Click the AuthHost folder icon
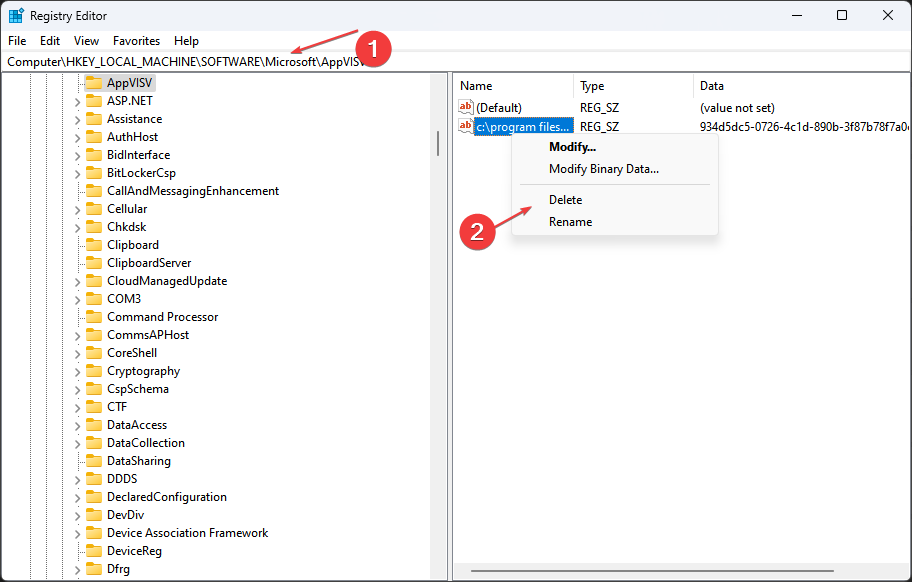Screen dimensions: 912x582 [94, 137]
